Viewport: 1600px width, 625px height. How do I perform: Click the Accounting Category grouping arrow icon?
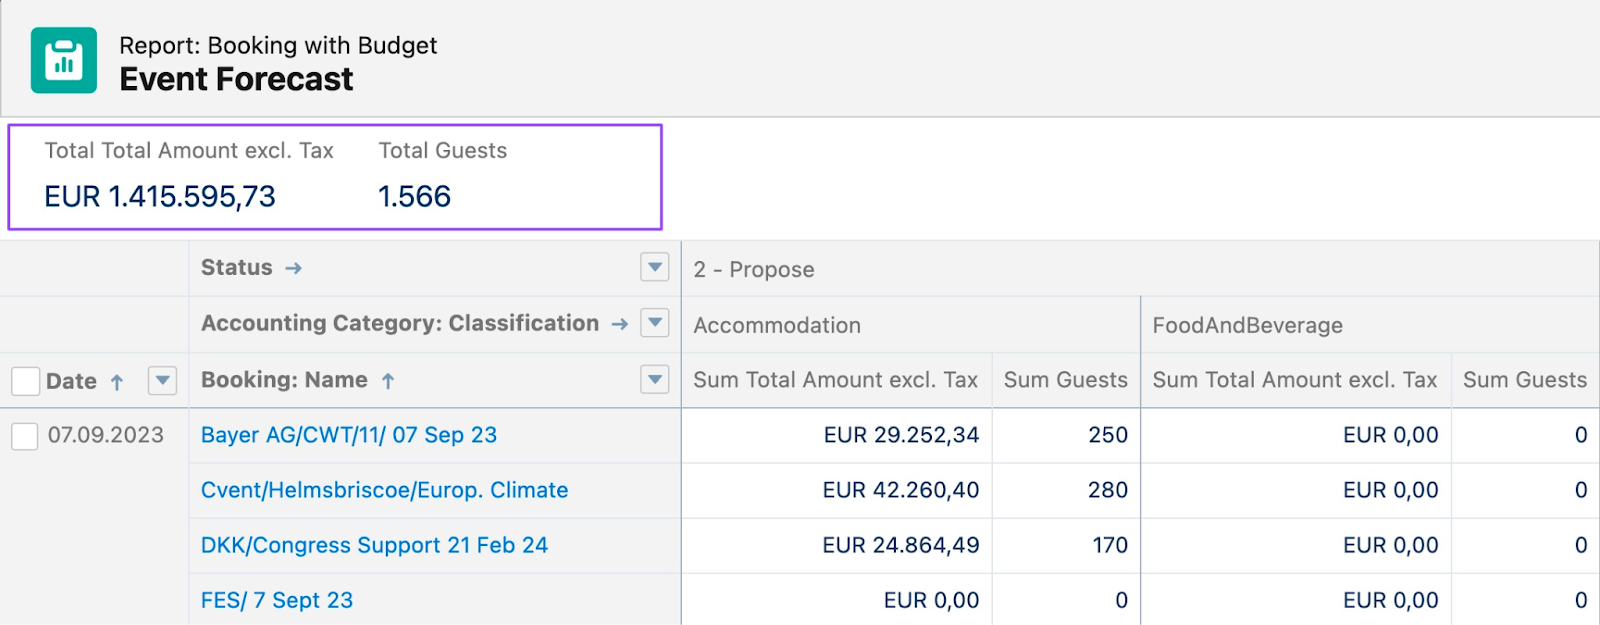619,324
